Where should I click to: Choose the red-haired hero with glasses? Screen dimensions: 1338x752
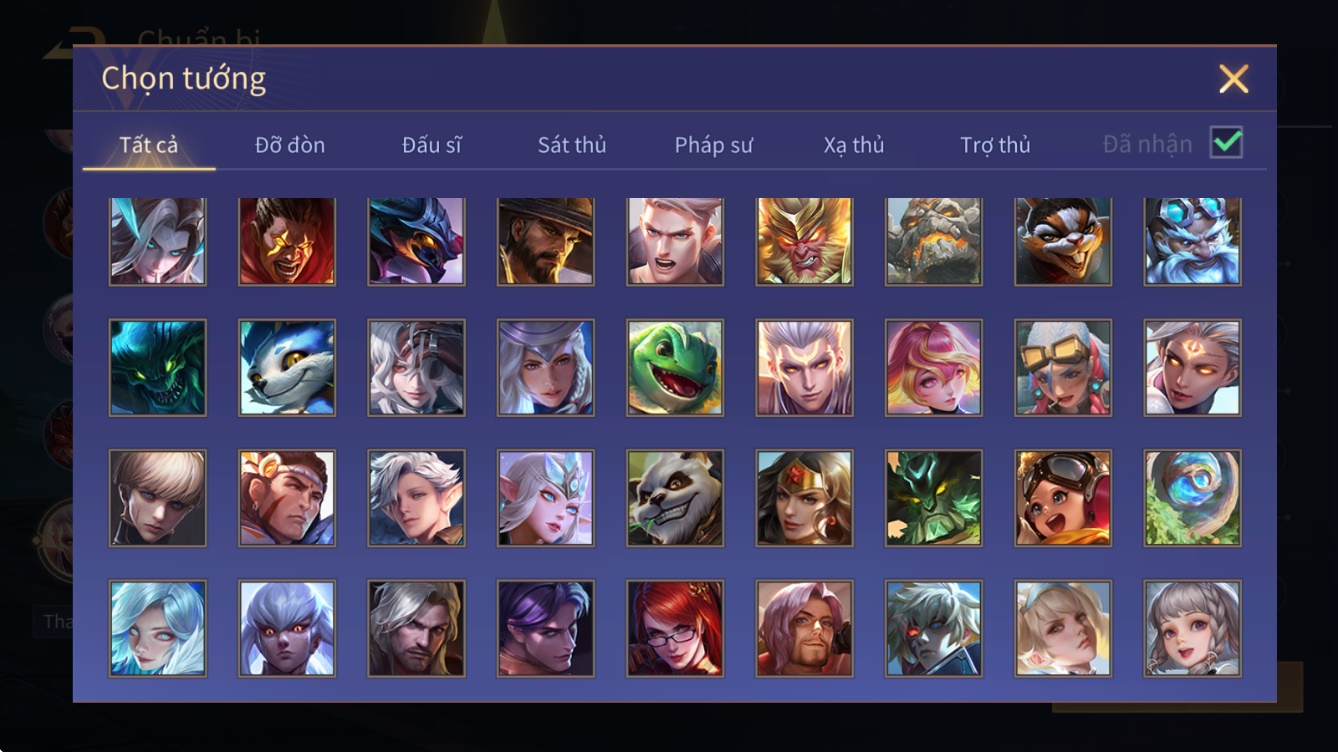675,628
